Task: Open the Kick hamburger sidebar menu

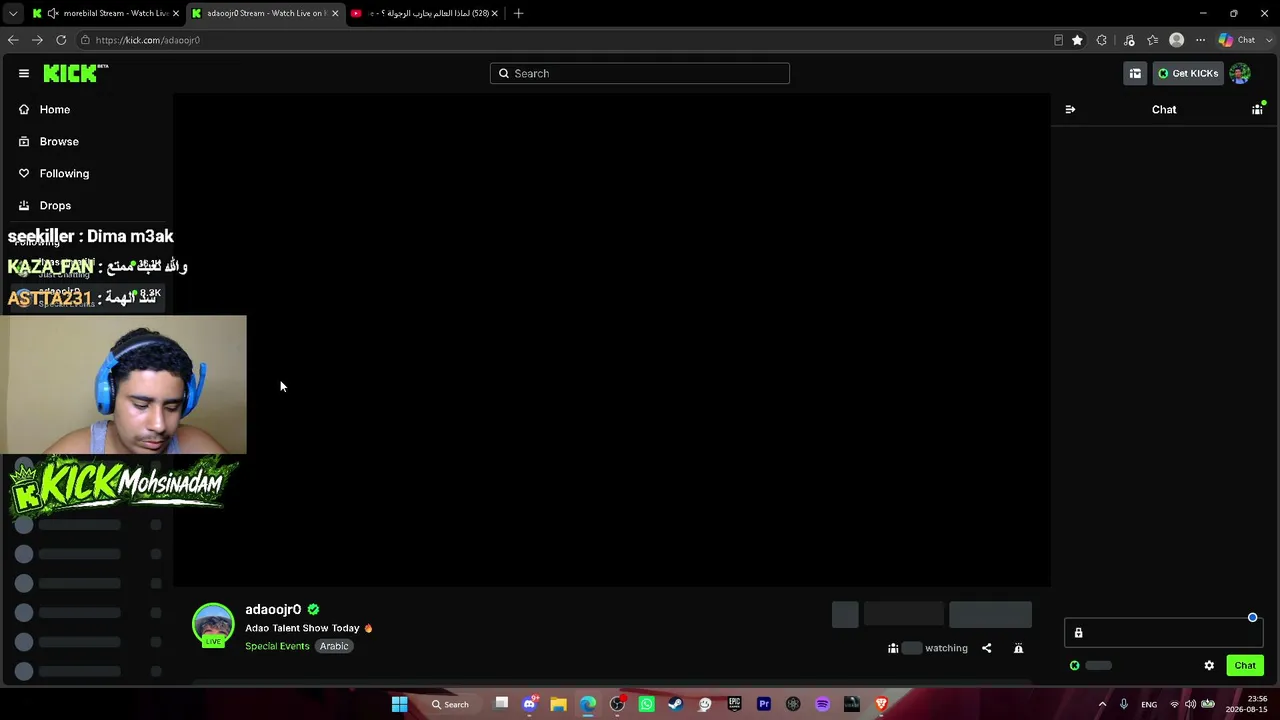Action: [x=24, y=73]
